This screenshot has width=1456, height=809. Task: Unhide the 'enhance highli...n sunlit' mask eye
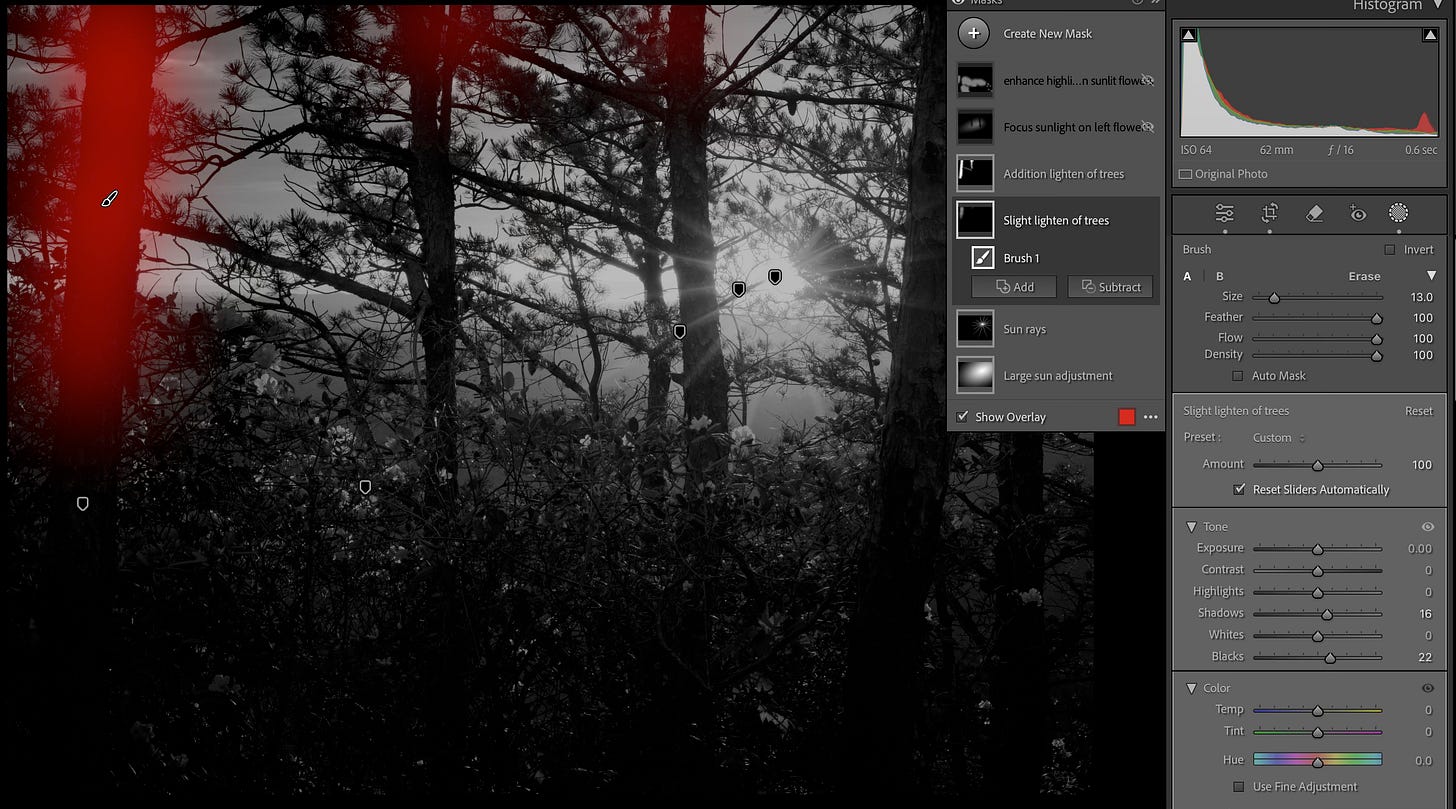[1148, 80]
